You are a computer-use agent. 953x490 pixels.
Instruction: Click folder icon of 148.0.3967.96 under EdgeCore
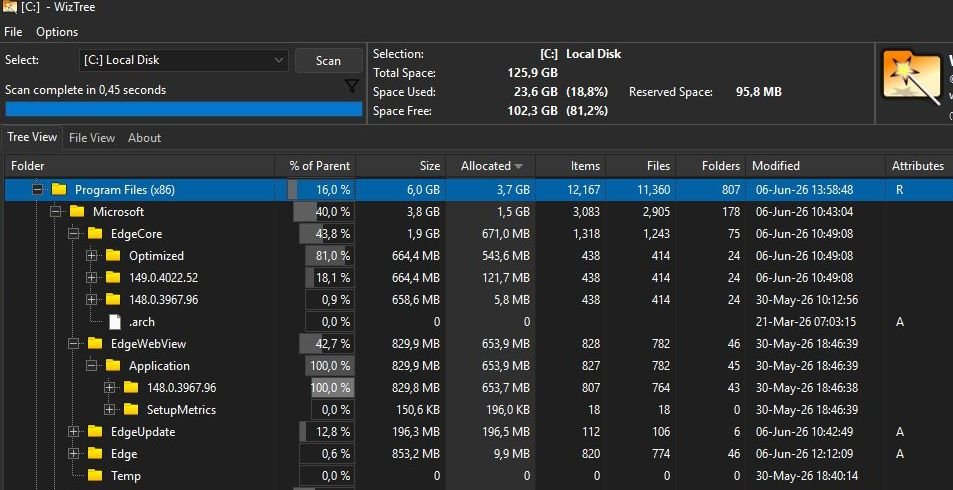(113, 299)
